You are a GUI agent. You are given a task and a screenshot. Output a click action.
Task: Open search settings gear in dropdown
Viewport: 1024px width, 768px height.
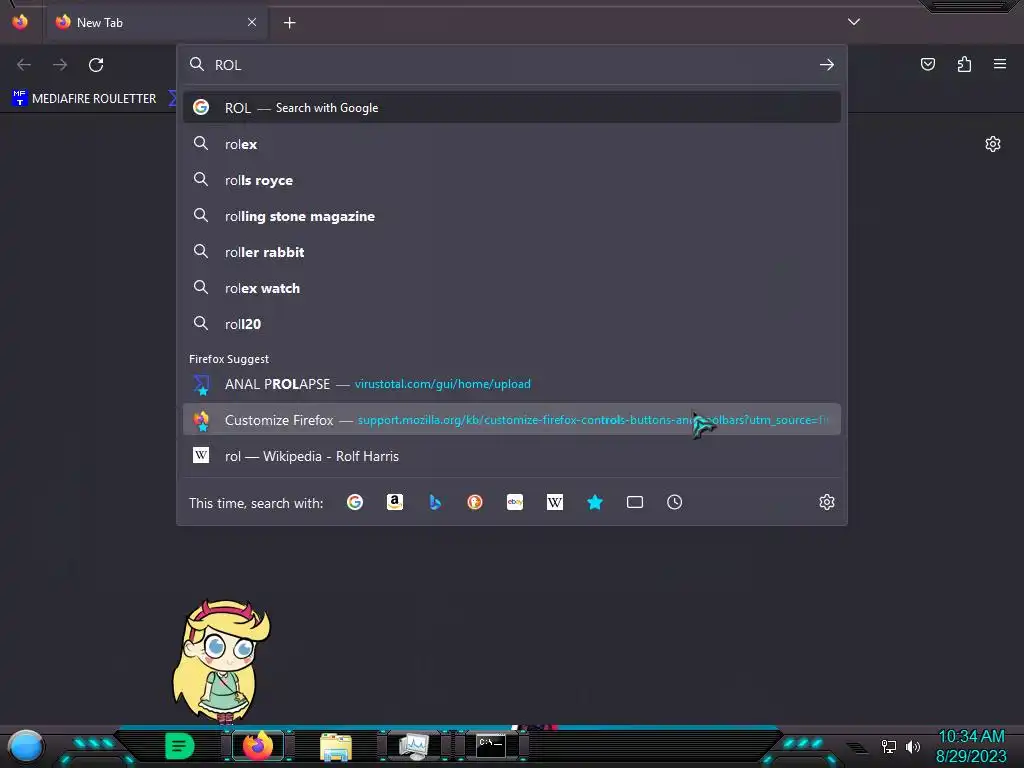tap(827, 502)
